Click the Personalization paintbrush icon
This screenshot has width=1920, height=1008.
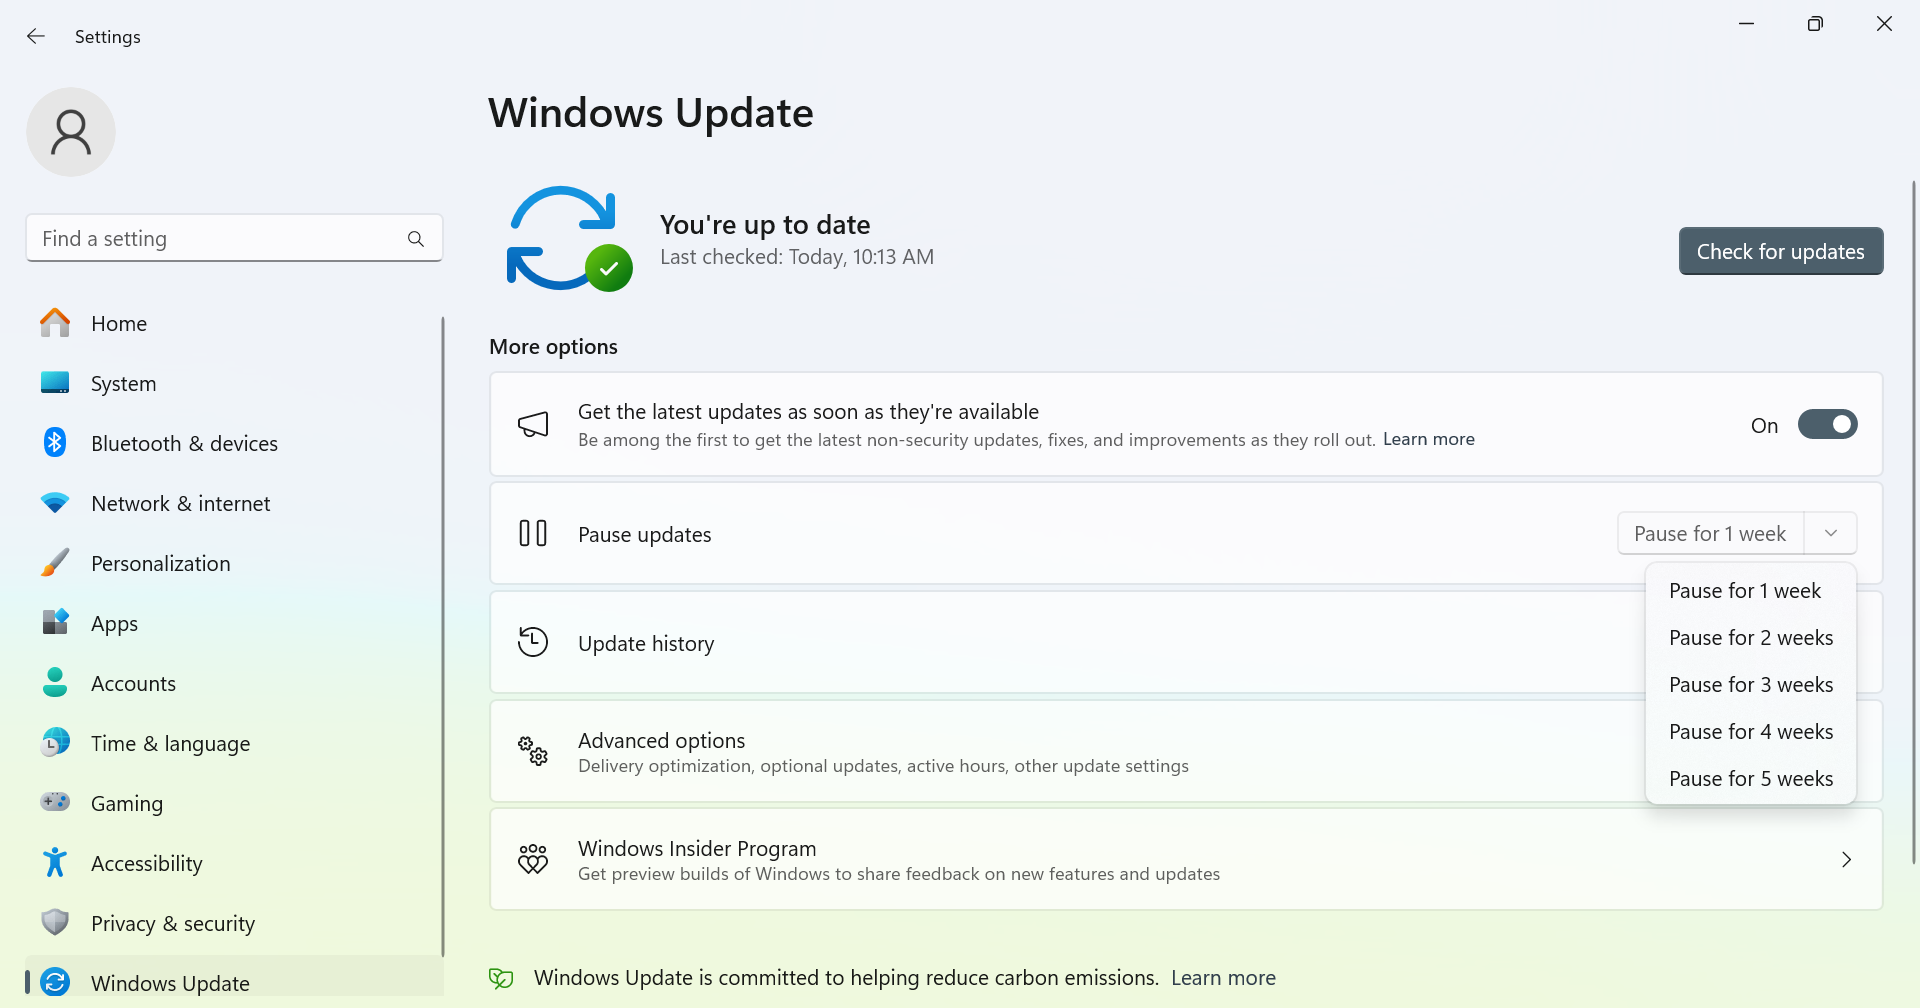coord(55,563)
